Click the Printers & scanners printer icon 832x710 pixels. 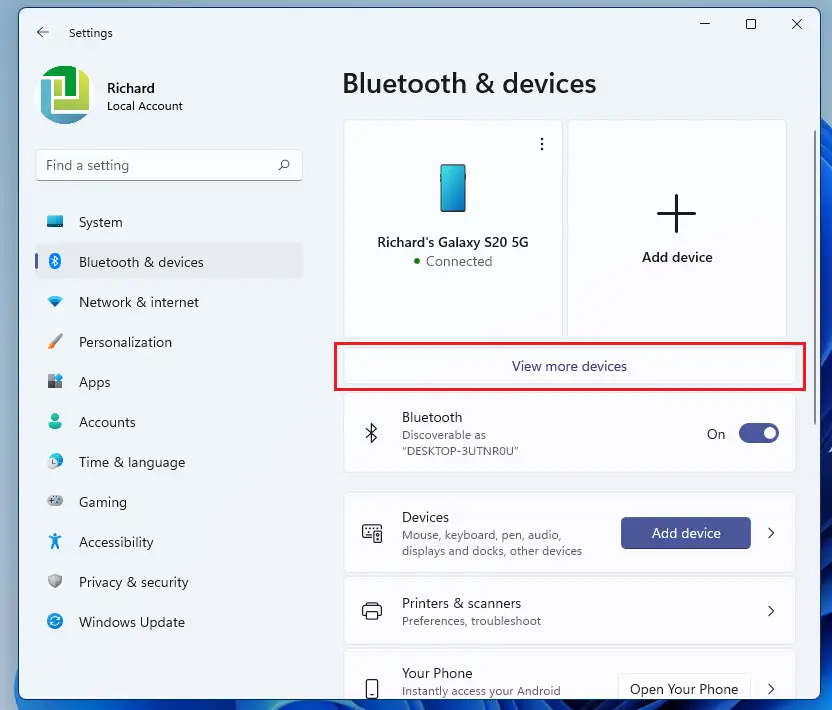point(372,611)
